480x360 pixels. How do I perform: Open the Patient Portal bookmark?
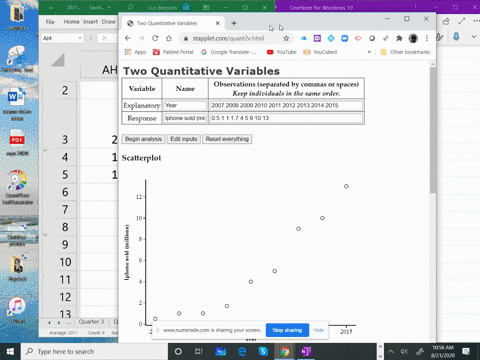173,52
